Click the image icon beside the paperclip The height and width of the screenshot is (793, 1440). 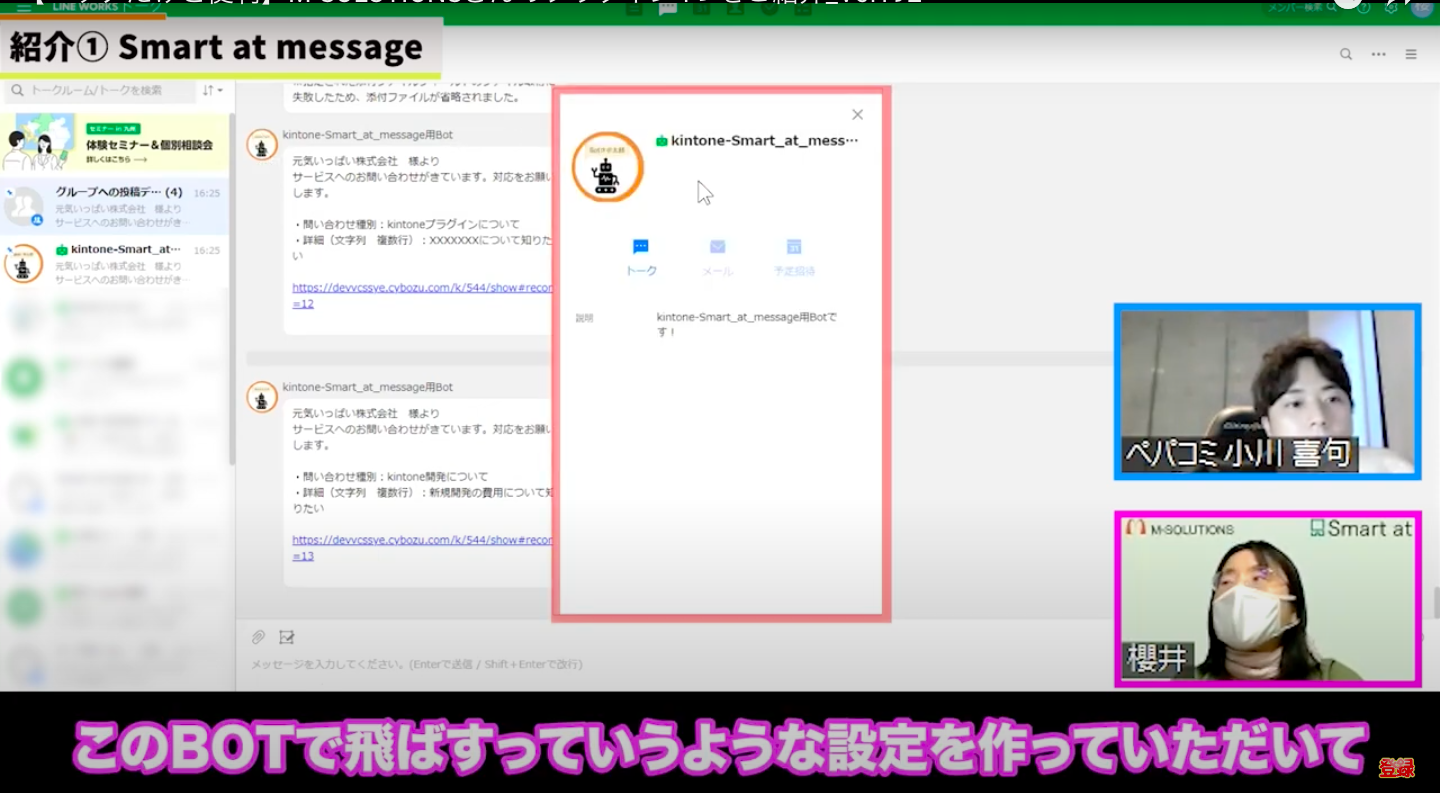pyautogui.click(x=287, y=637)
